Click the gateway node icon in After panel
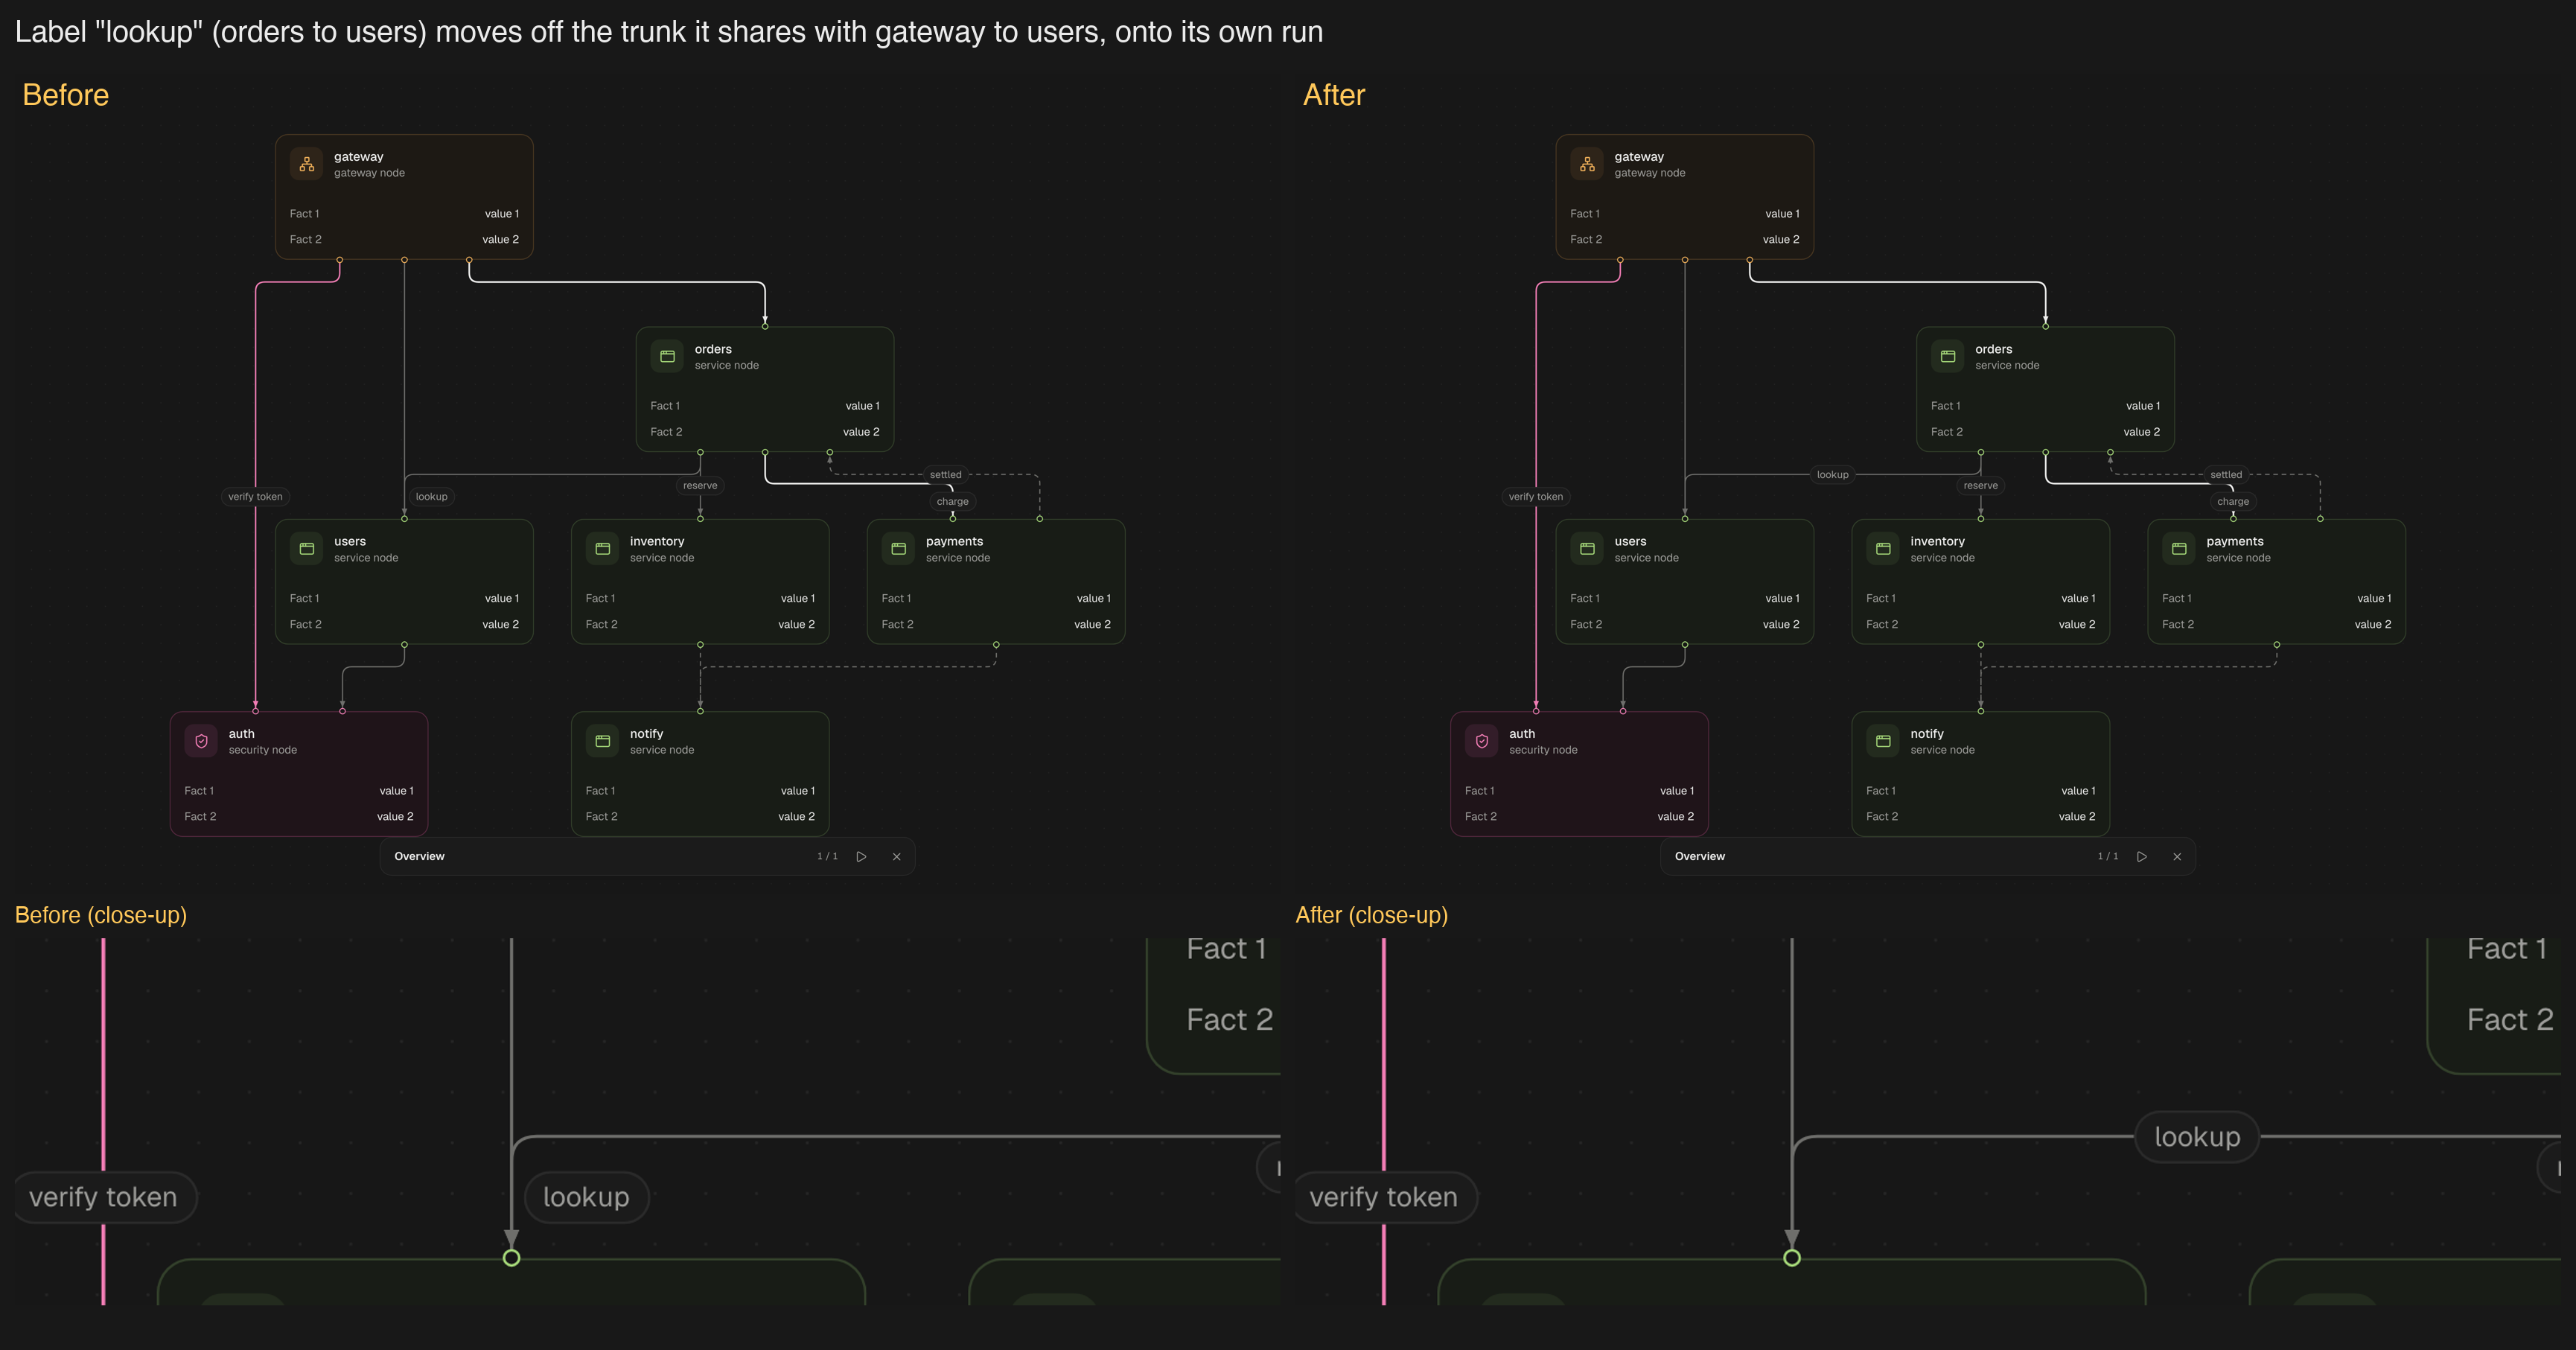Screen dimensions: 2576x1350 1587,164
